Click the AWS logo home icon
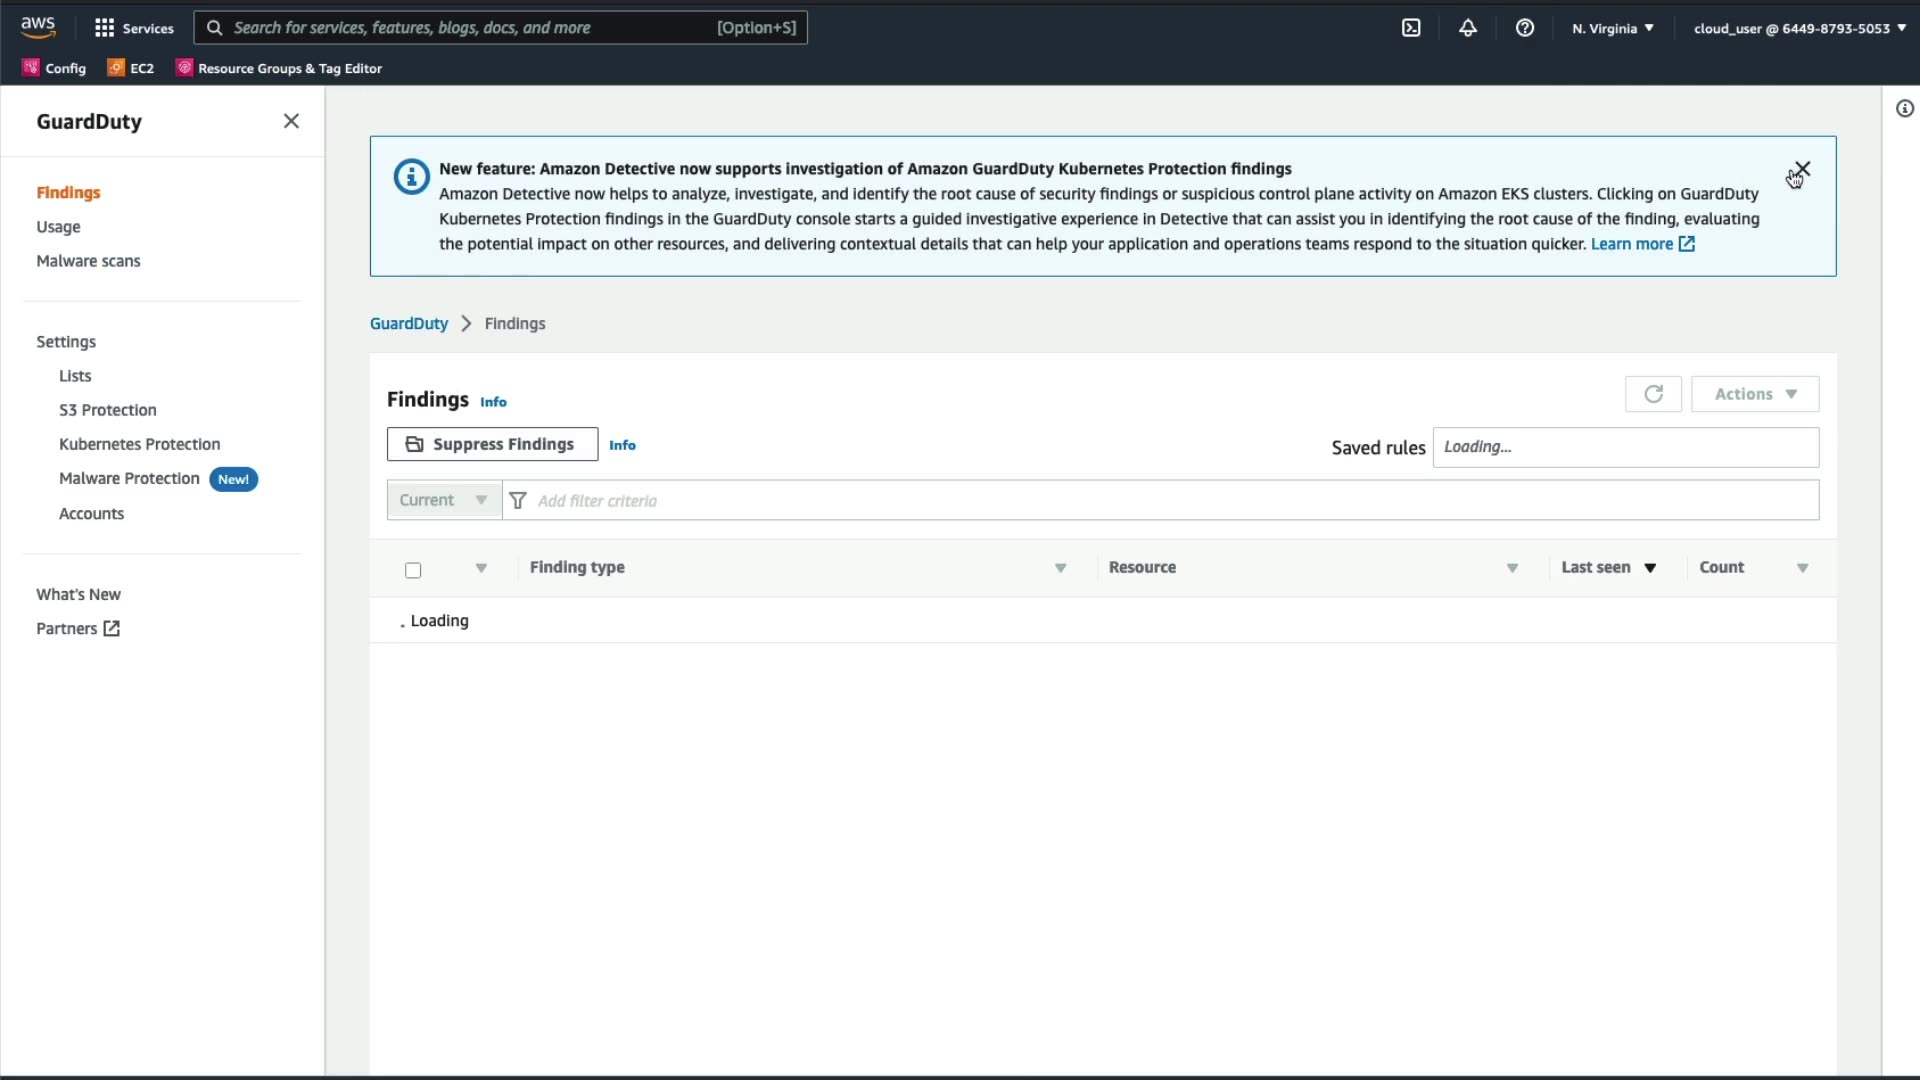This screenshot has height=1080, width=1920. click(x=38, y=27)
